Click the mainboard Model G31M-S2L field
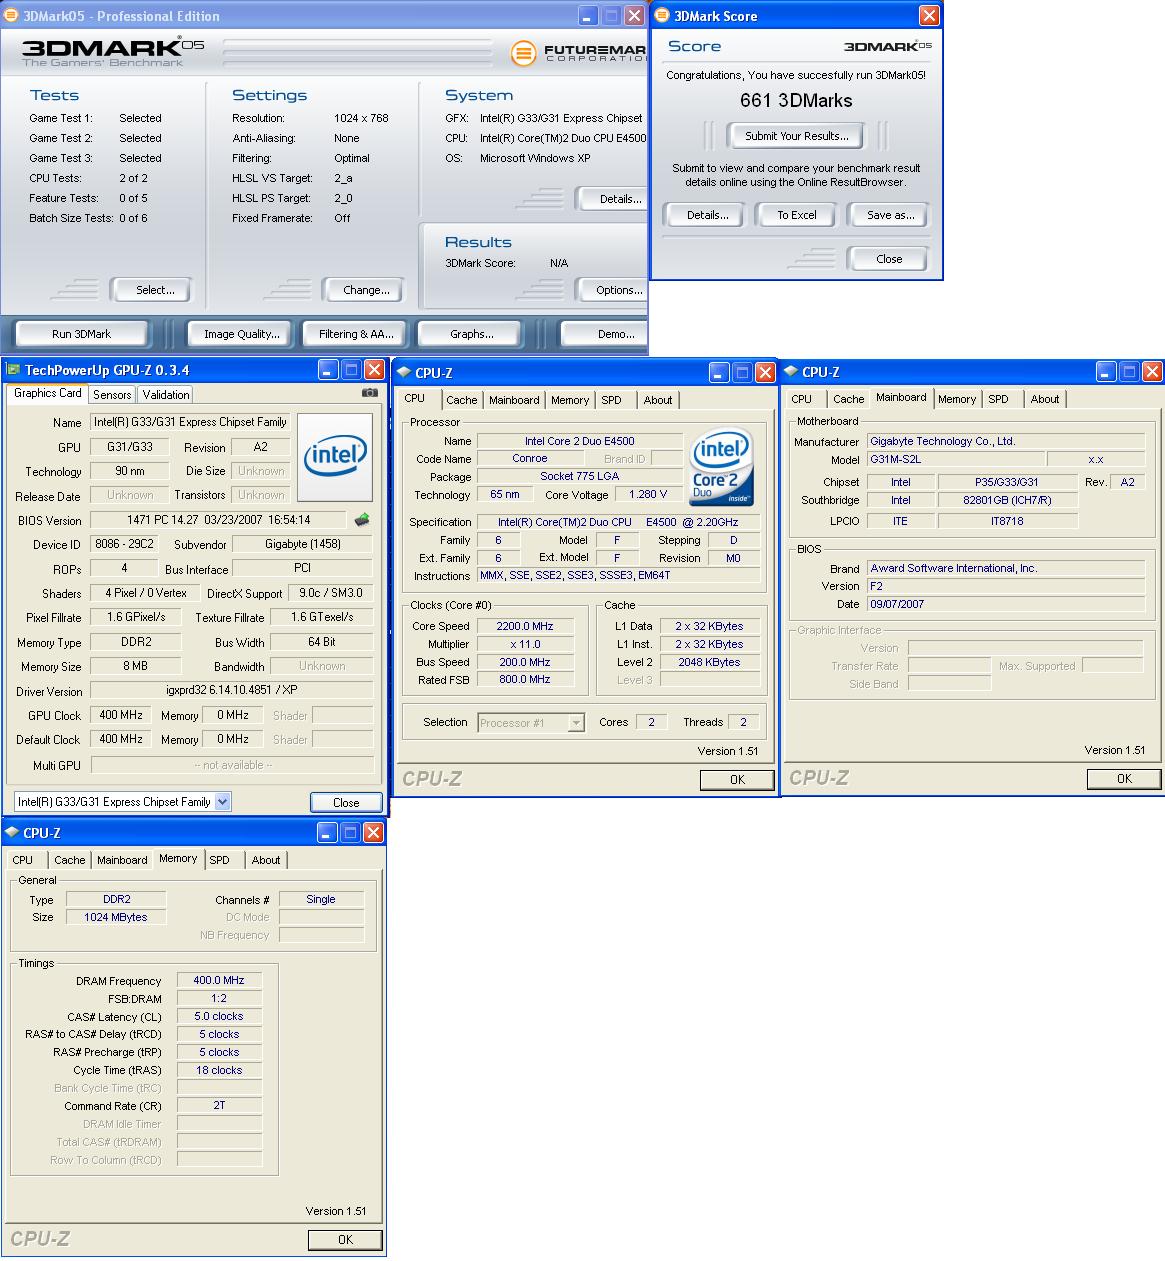 (956, 459)
